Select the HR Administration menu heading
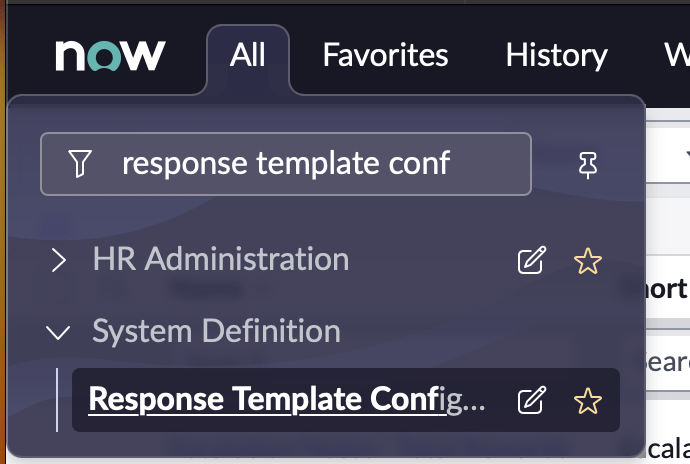Image resolution: width=690 pixels, height=464 pixels. (221, 260)
